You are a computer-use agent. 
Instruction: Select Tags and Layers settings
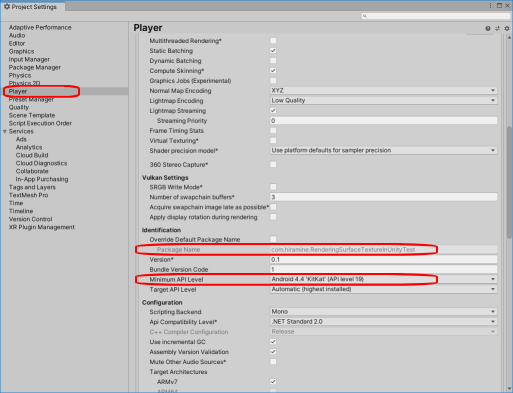click(32, 187)
